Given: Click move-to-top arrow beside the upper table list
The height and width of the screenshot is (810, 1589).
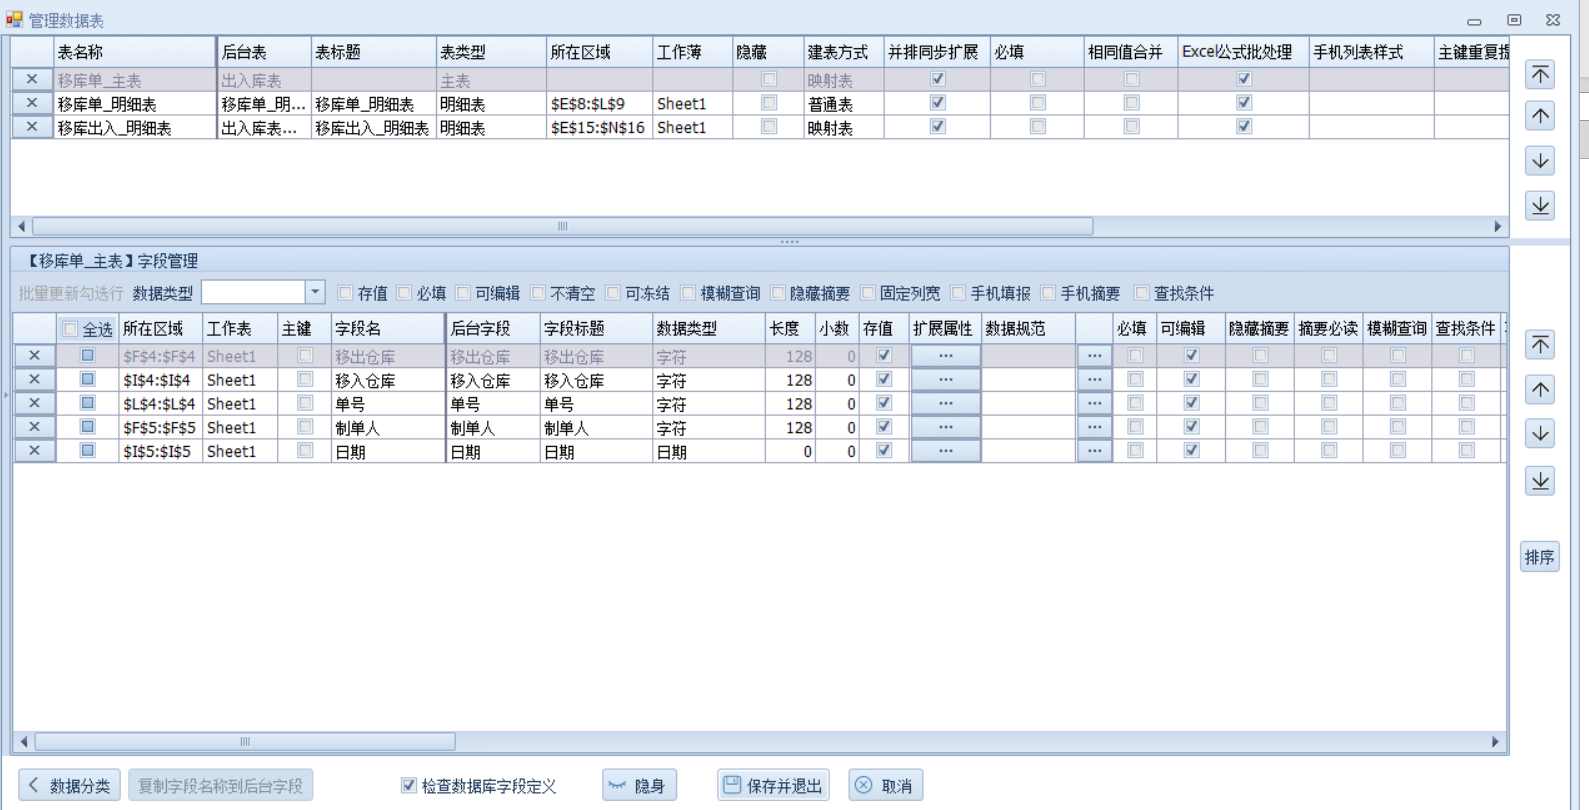Looking at the screenshot, I should (1540, 75).
